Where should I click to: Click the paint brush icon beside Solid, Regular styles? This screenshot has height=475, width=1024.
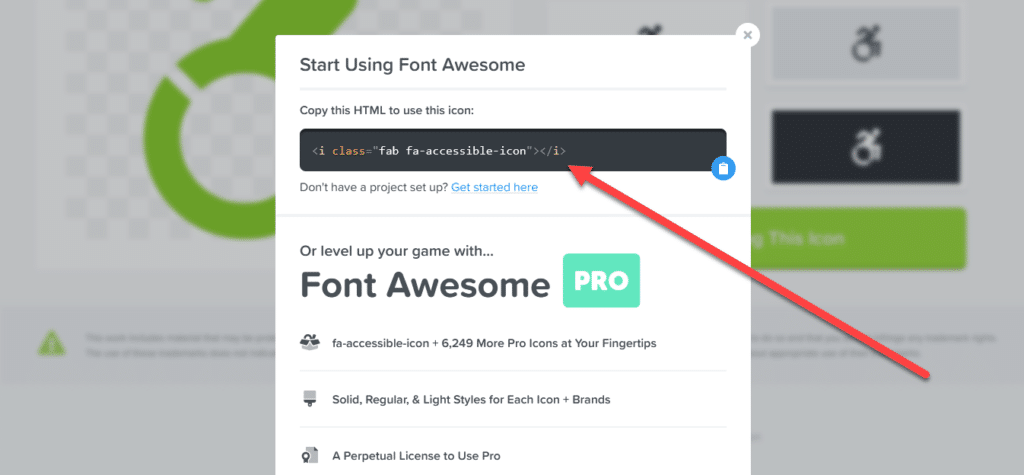click(x=309, y=399)
